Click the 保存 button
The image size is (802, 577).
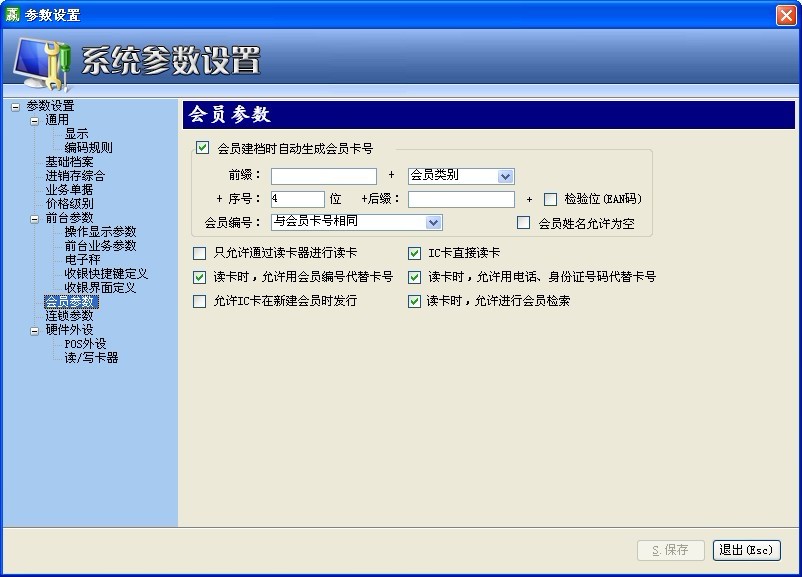[671, 550]
